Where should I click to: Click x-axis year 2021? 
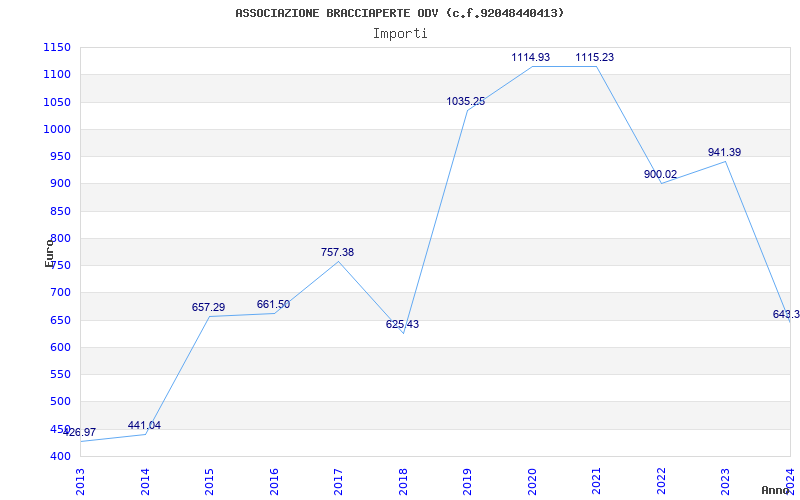tap(596, 482)
